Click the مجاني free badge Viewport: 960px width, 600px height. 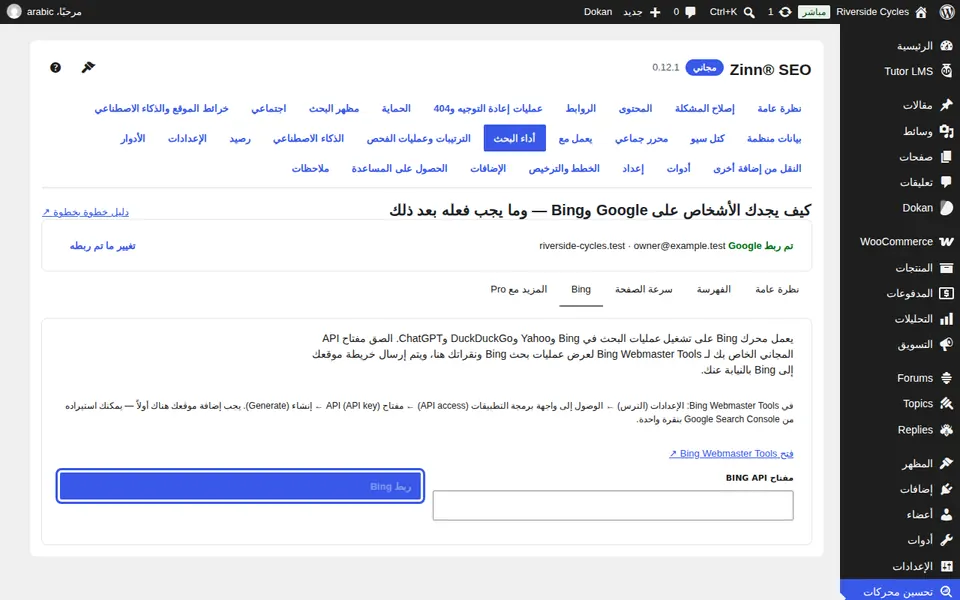click(x=705, y=67)
